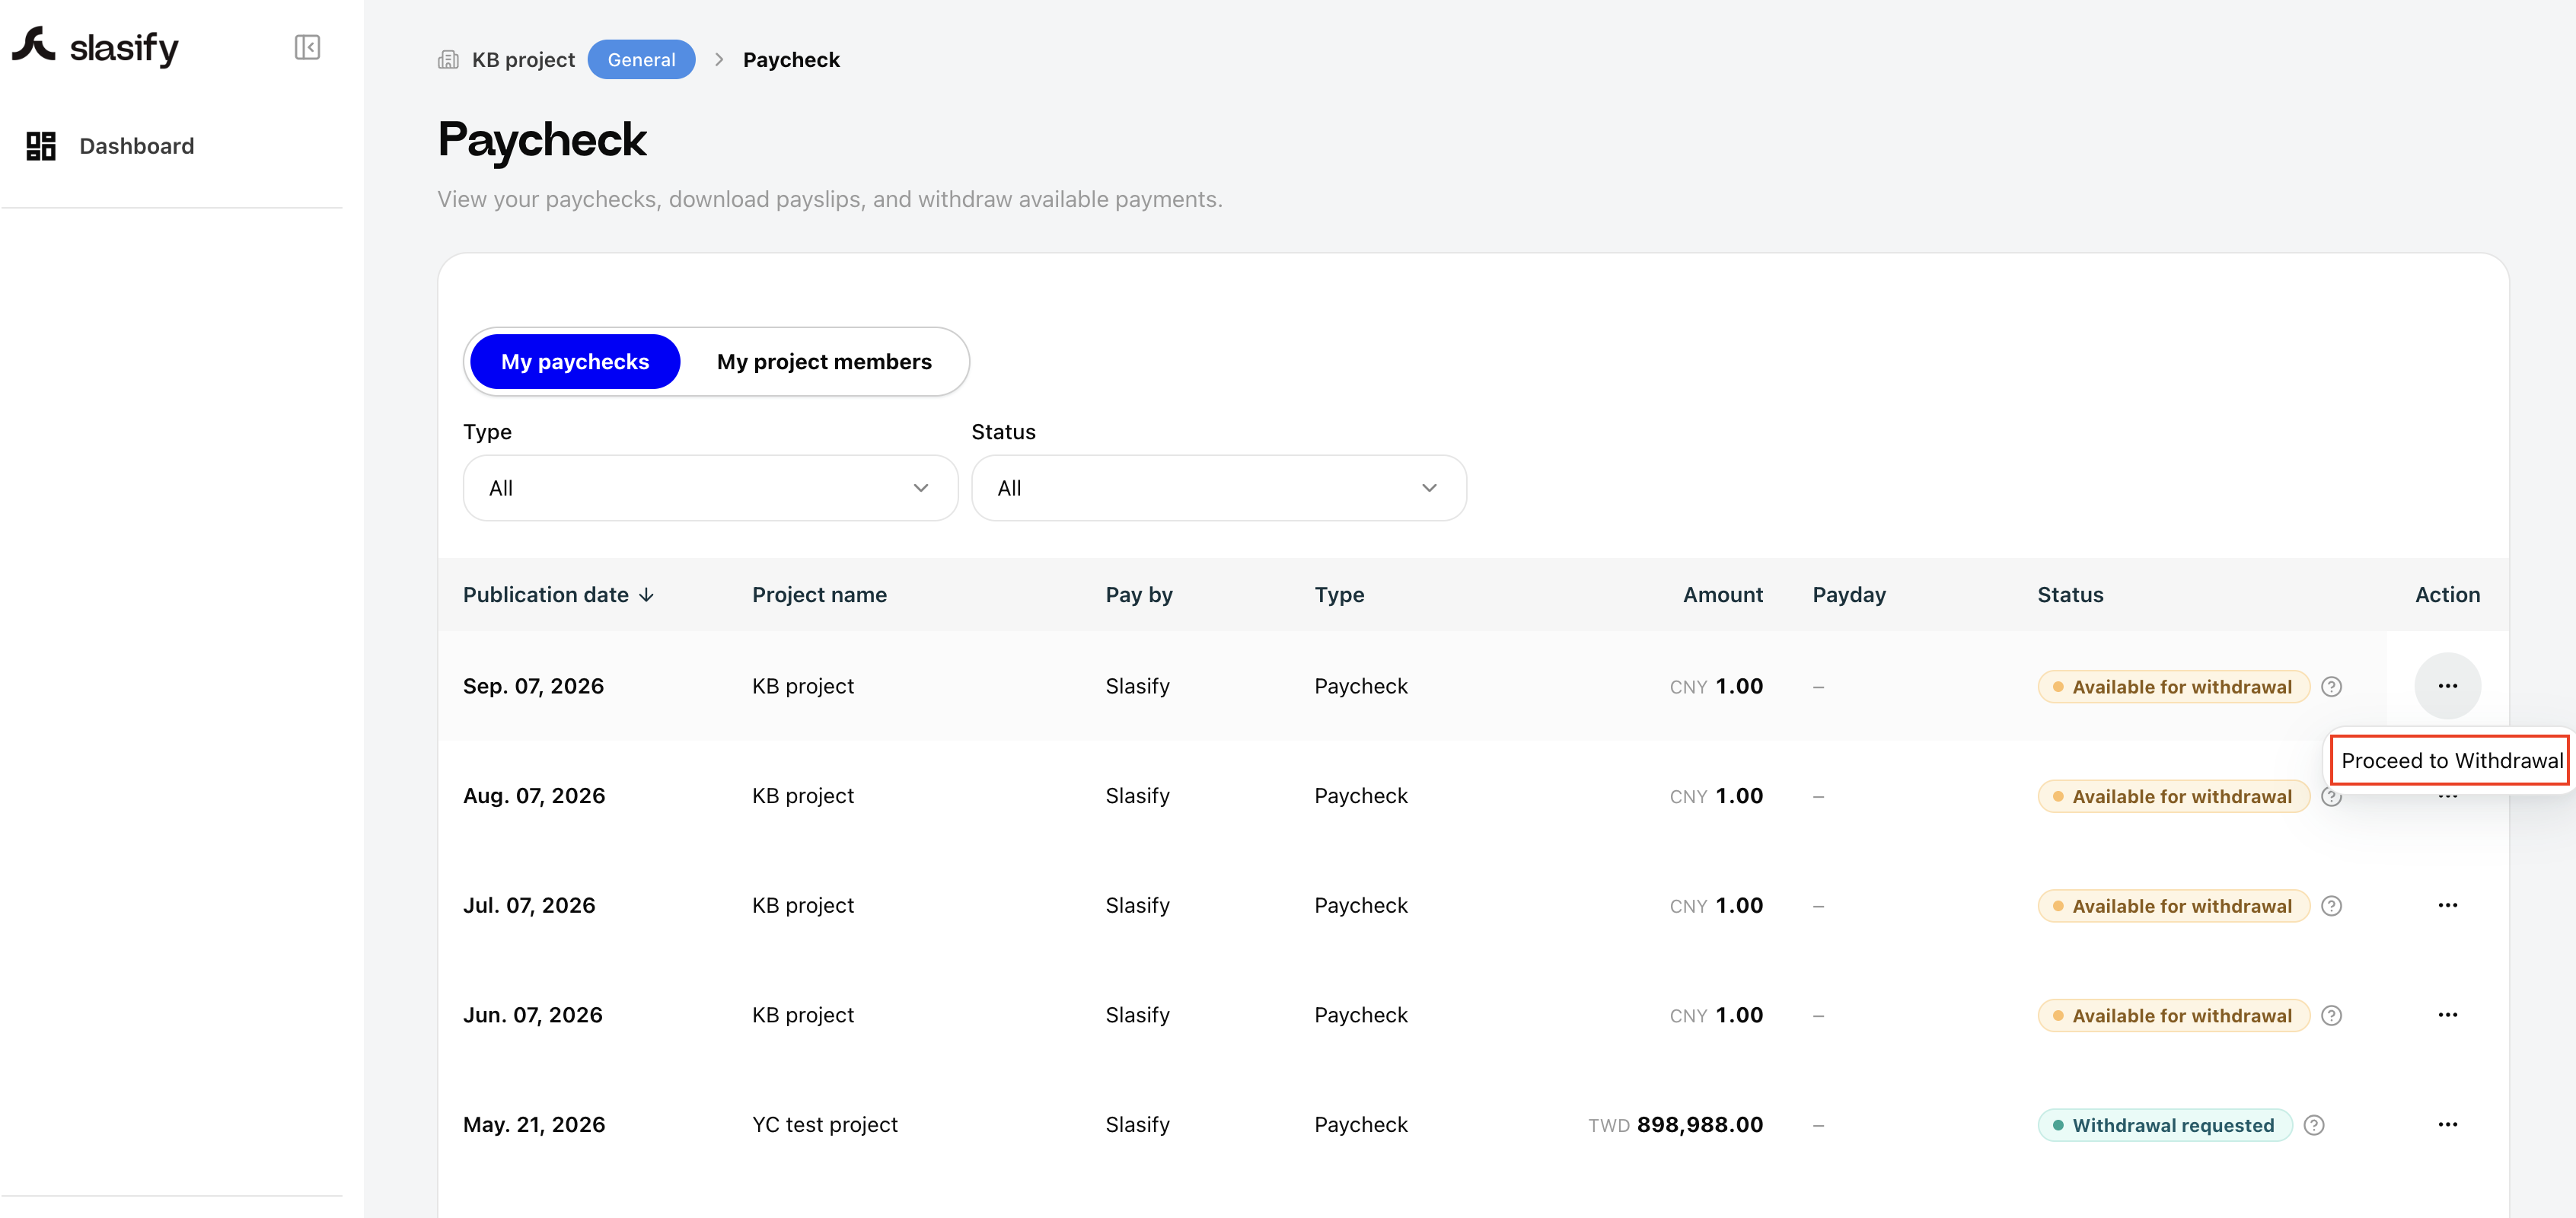Click the Slasify logo
The height and width of the screenshot is (1218, 2576).
[95, 47]
